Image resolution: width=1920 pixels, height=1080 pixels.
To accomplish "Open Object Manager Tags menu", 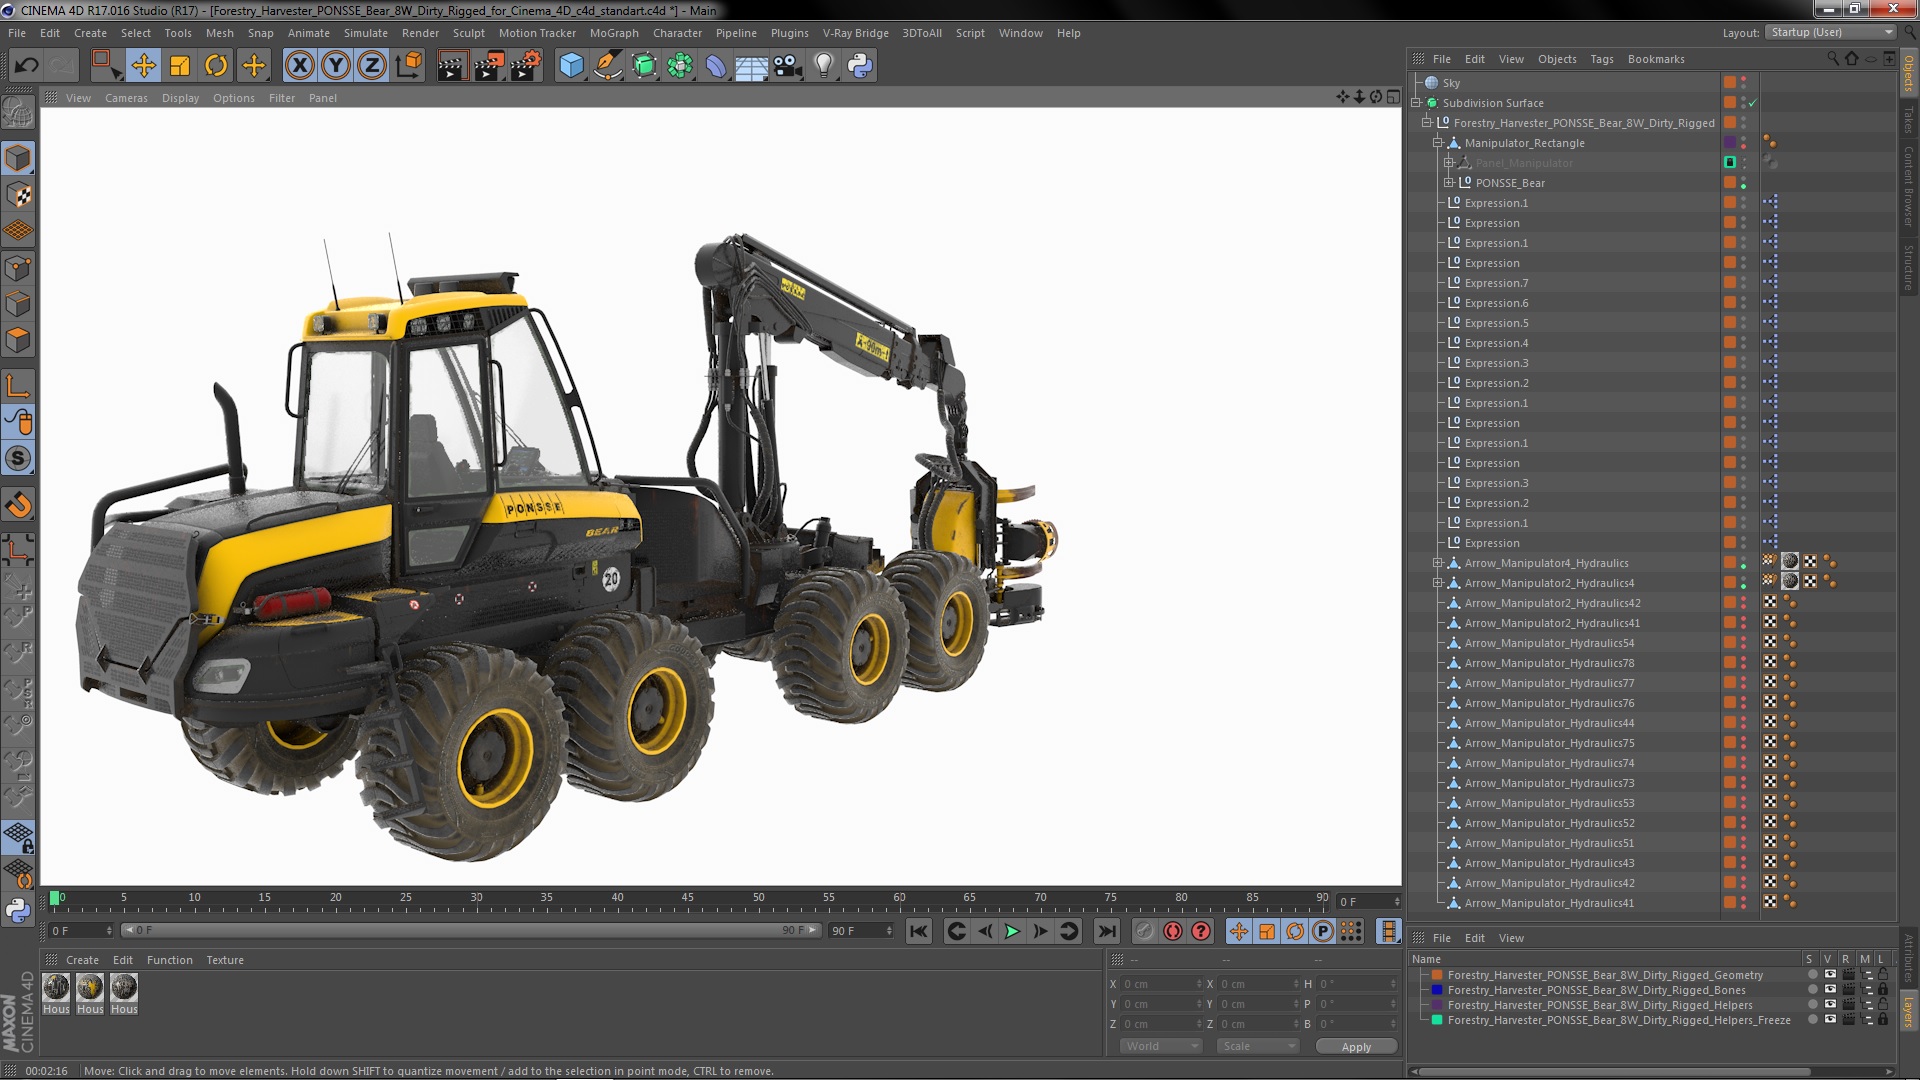I will coord(1601,59).
